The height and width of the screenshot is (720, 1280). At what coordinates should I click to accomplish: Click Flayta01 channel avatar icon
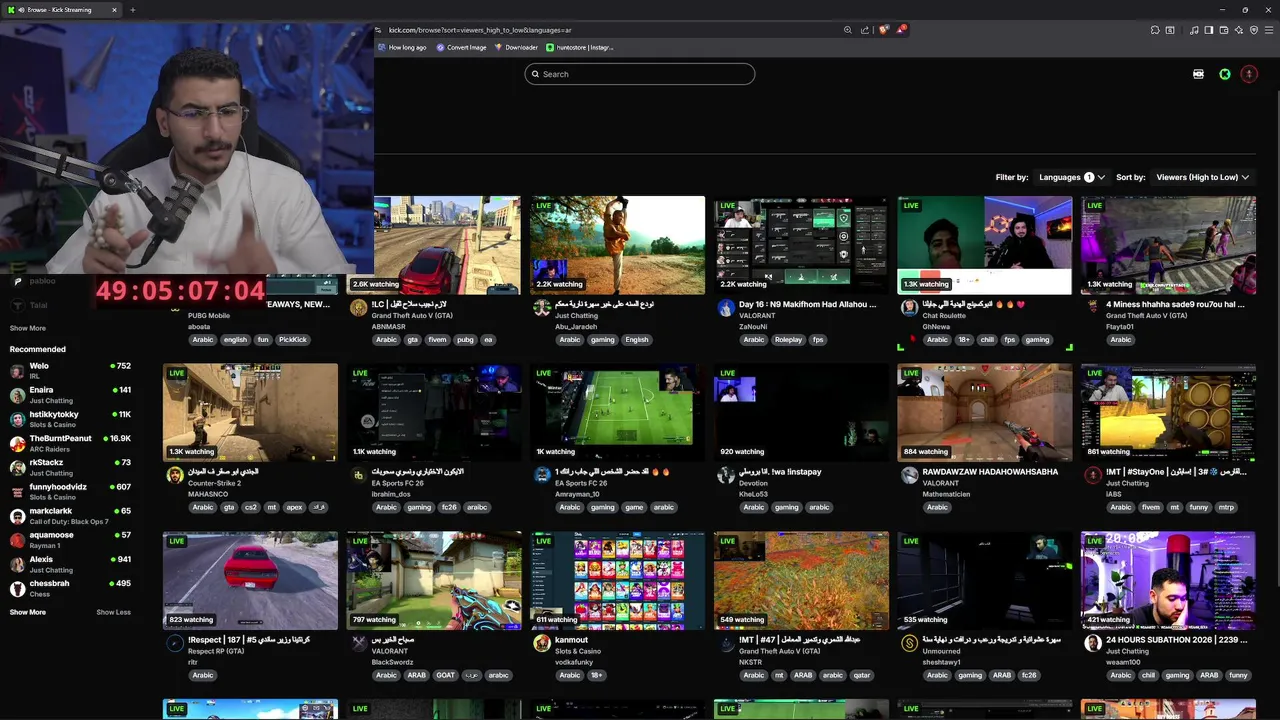tap(1093, 308)
